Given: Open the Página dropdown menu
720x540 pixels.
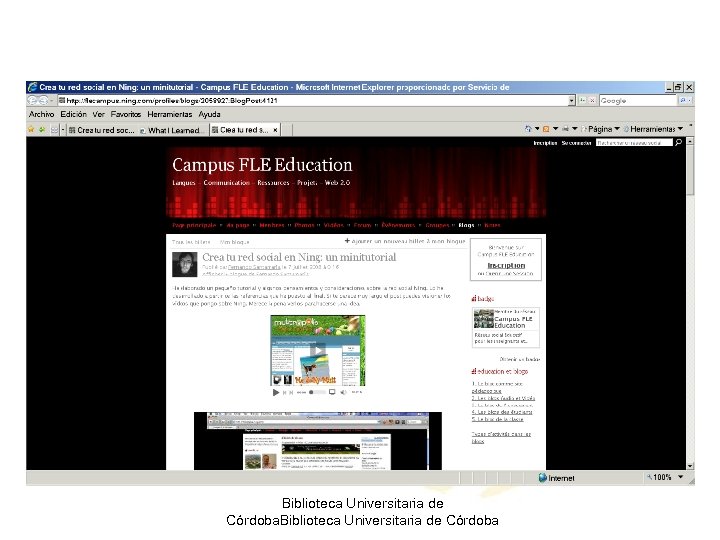Looking at the screenshot, I should 601,129.
